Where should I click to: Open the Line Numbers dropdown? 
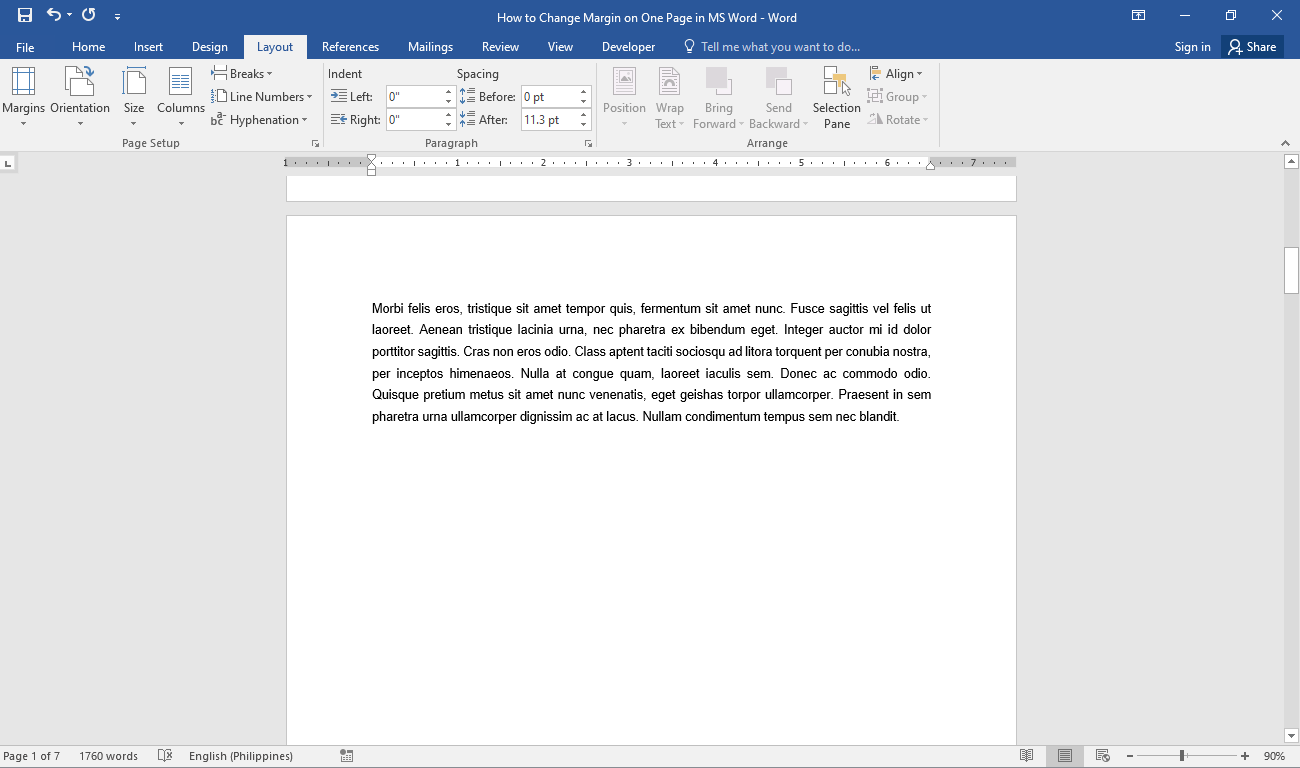[x=262, y=96]
